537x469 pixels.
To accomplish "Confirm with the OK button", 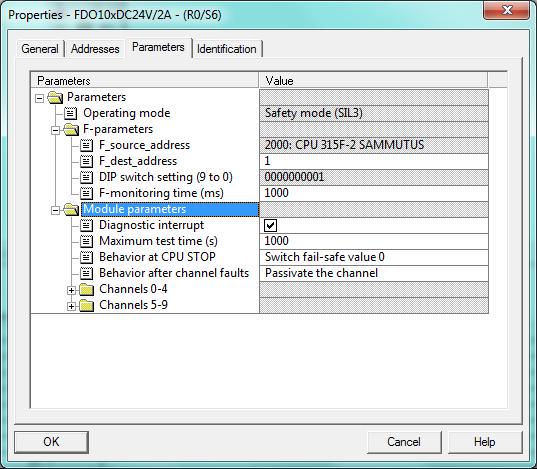I will [51, 442].
